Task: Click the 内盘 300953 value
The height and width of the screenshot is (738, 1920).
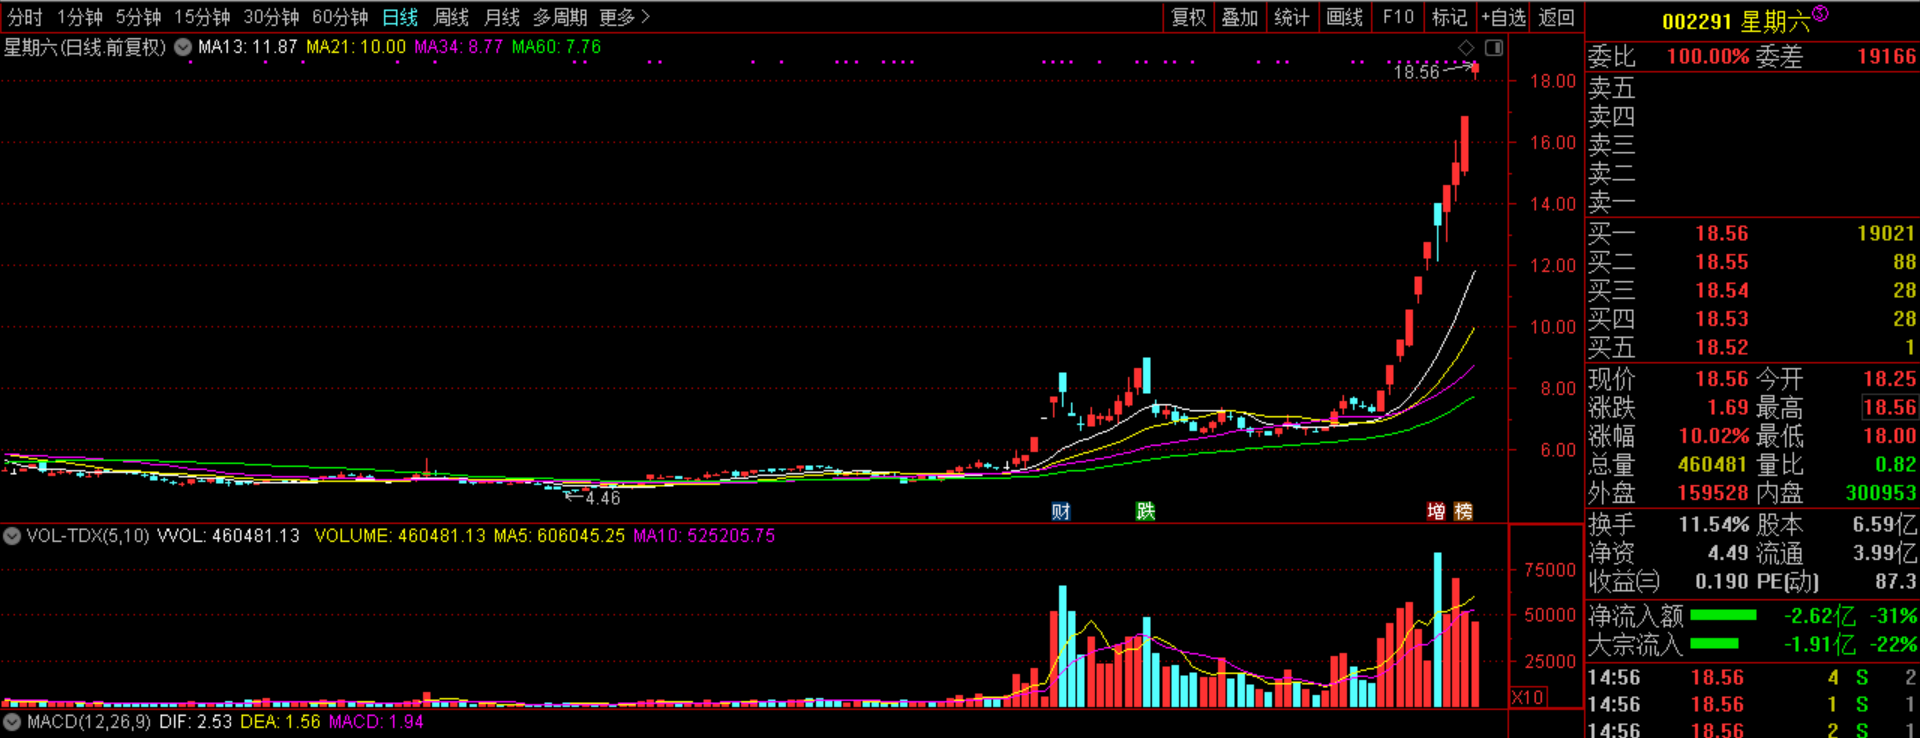Action: [x=1881, y=493]
